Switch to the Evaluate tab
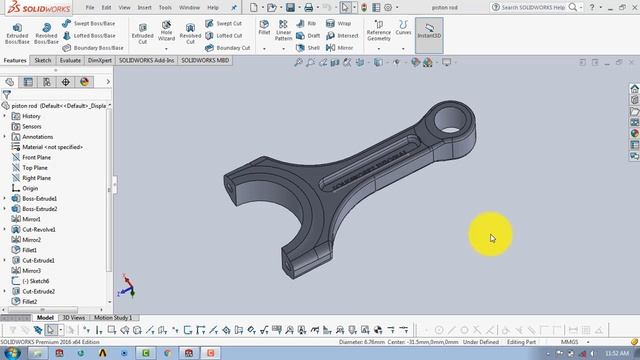Screen dimensions: 640x360 pyautogui.click(x=70, y=60)
